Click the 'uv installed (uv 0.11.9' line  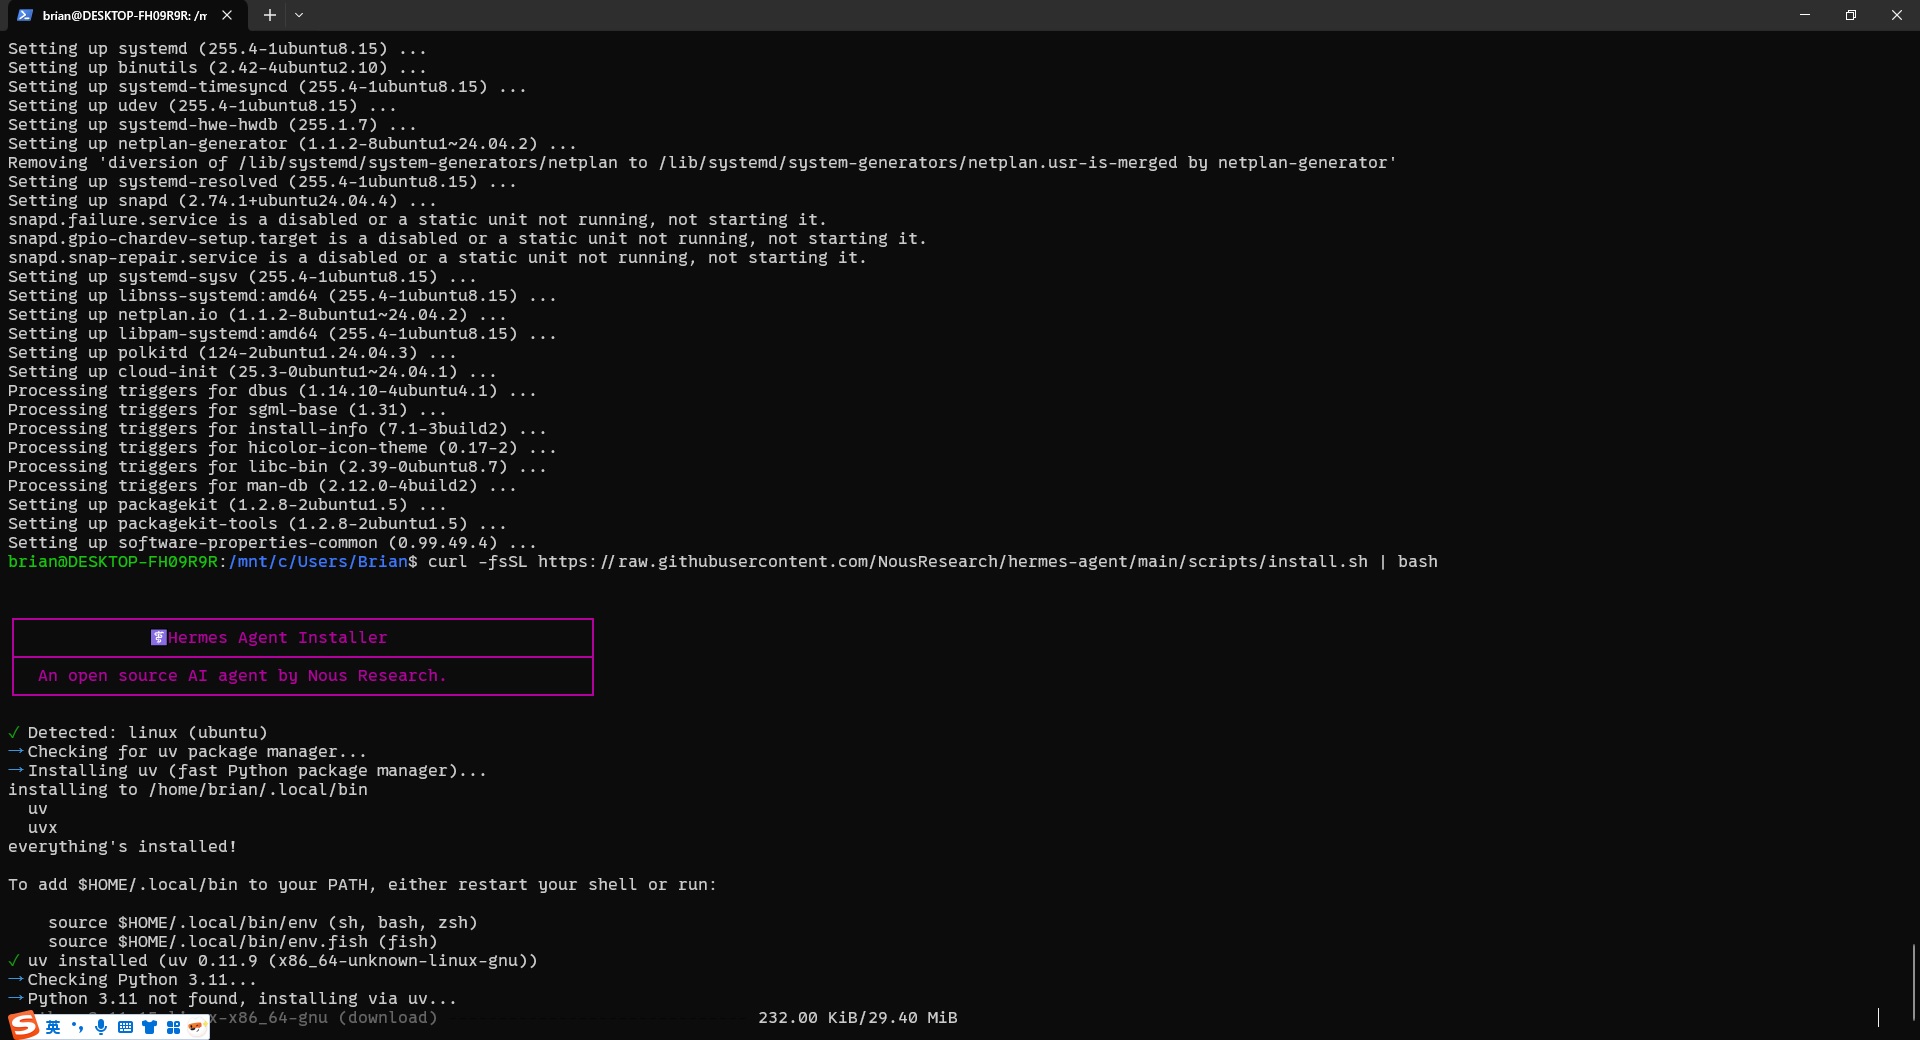pos(273,961)
